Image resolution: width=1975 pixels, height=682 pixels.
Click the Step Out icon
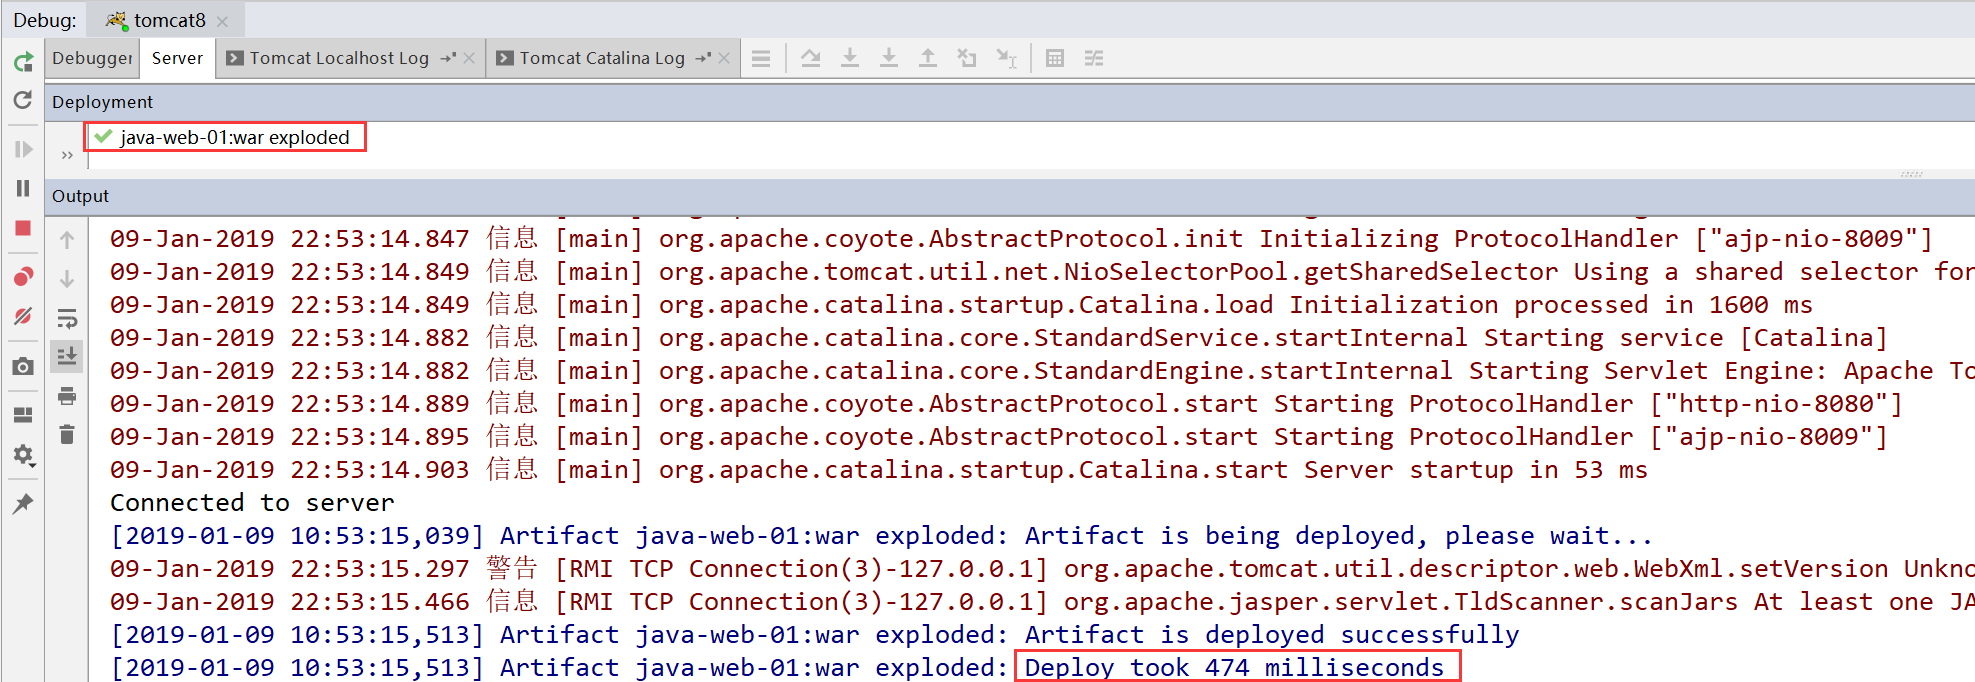click(928, 58)
